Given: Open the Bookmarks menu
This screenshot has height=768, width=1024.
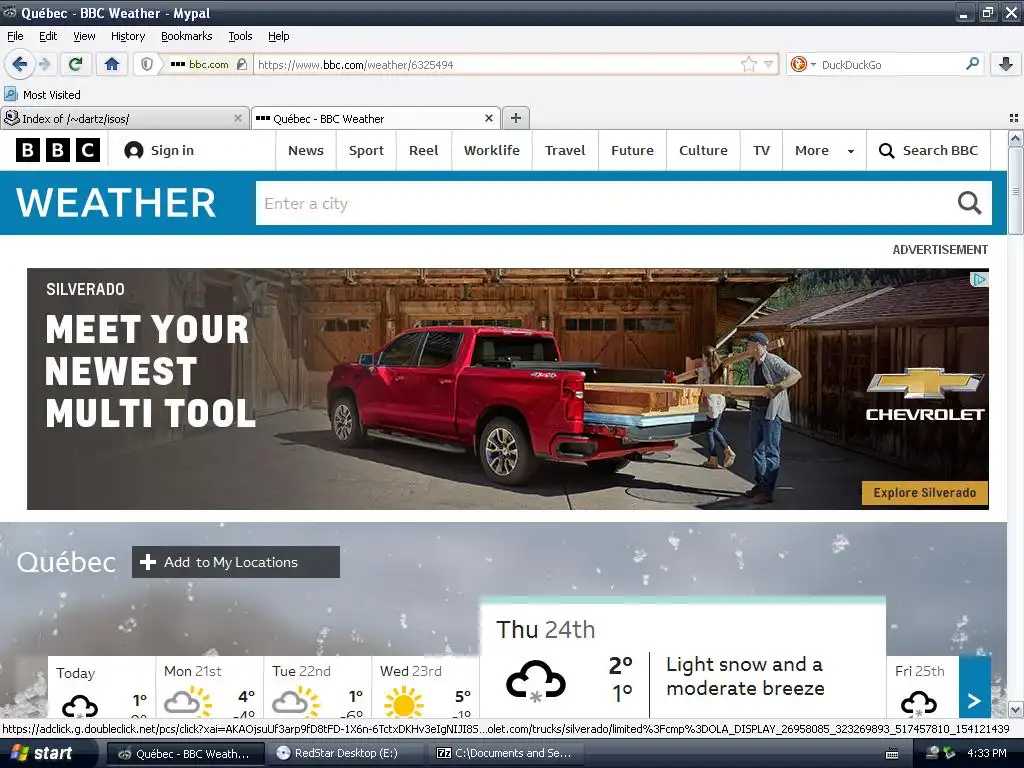Looking at the screenshot, I should 186,36.
